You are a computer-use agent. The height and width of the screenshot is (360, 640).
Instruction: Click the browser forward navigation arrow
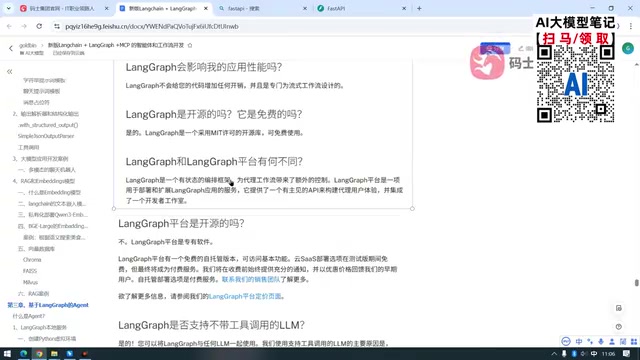24,26
